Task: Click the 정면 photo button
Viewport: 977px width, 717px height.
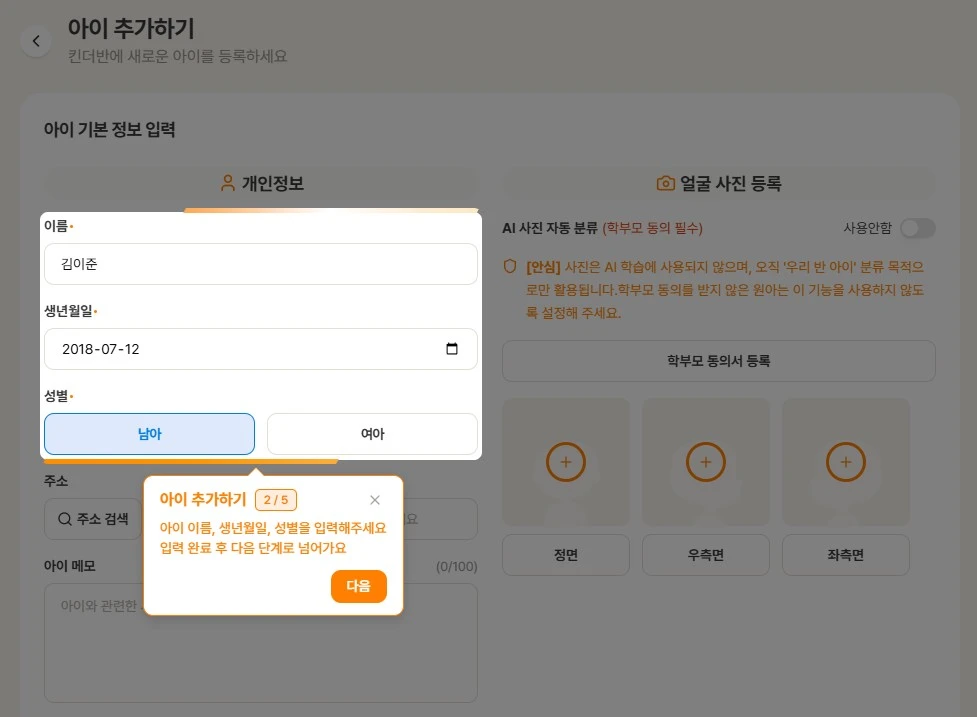Action: (x=566, y=554)
